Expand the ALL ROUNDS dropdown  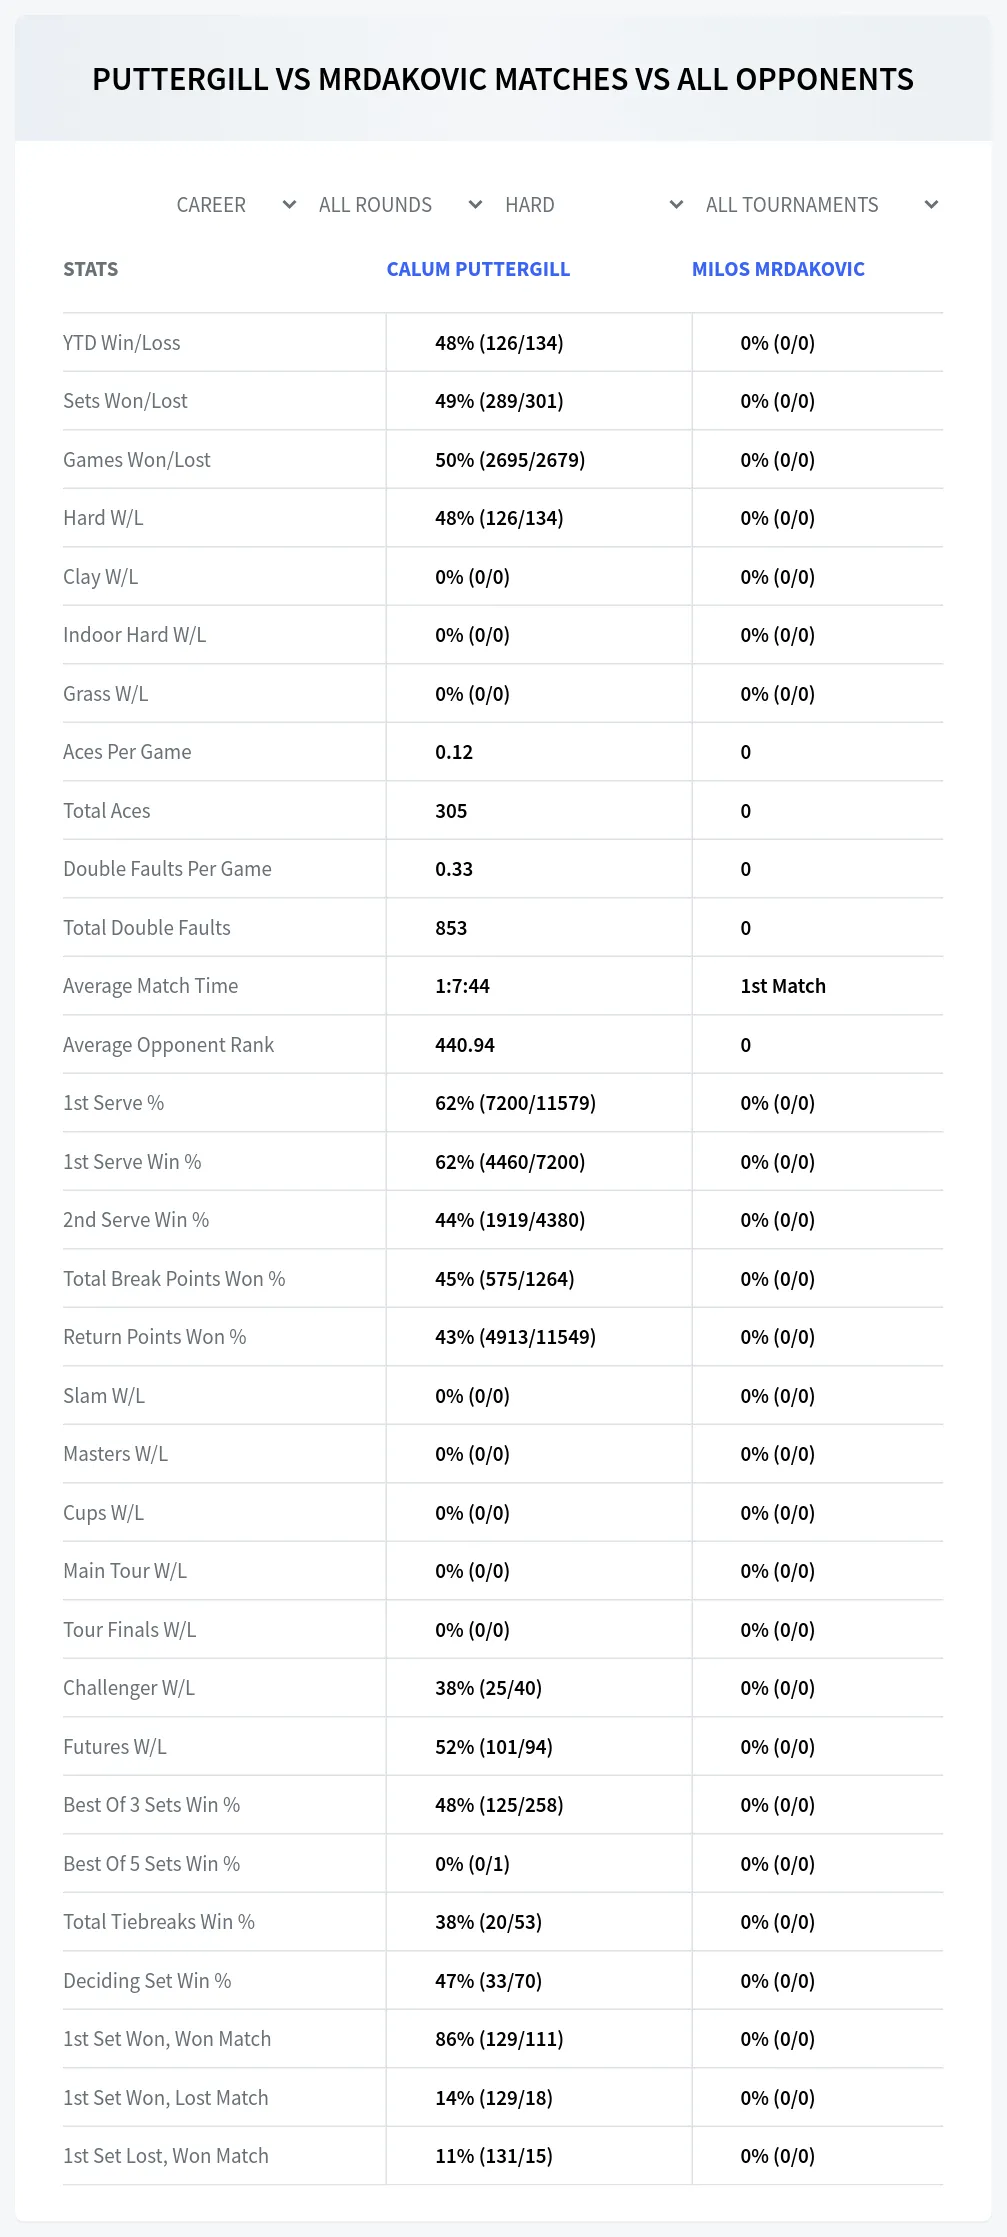click(400, 205)
